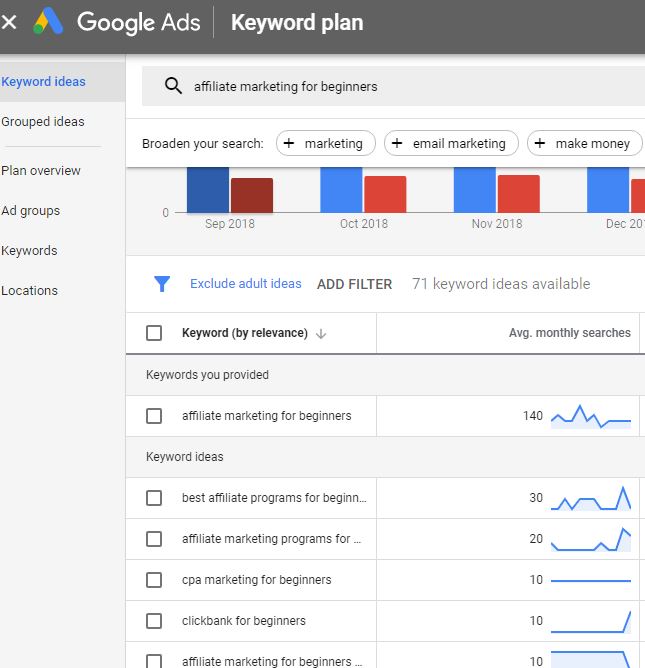Screen dimensions: 645x668
Task: Select the keyword text clickbank for beginners
Action: (244, 621)
